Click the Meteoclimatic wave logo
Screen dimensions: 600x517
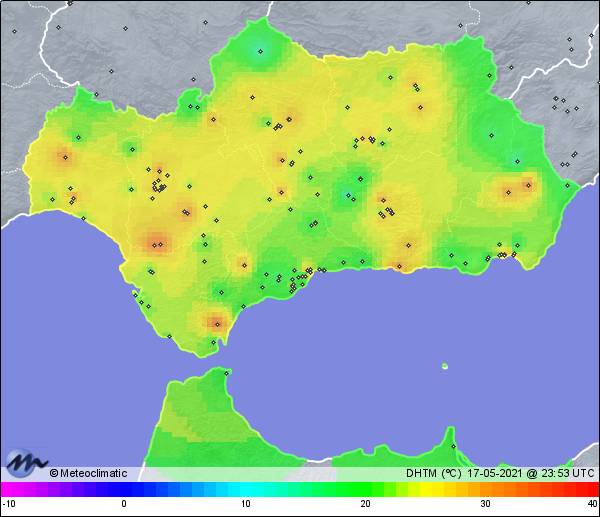tap(26, 463)
